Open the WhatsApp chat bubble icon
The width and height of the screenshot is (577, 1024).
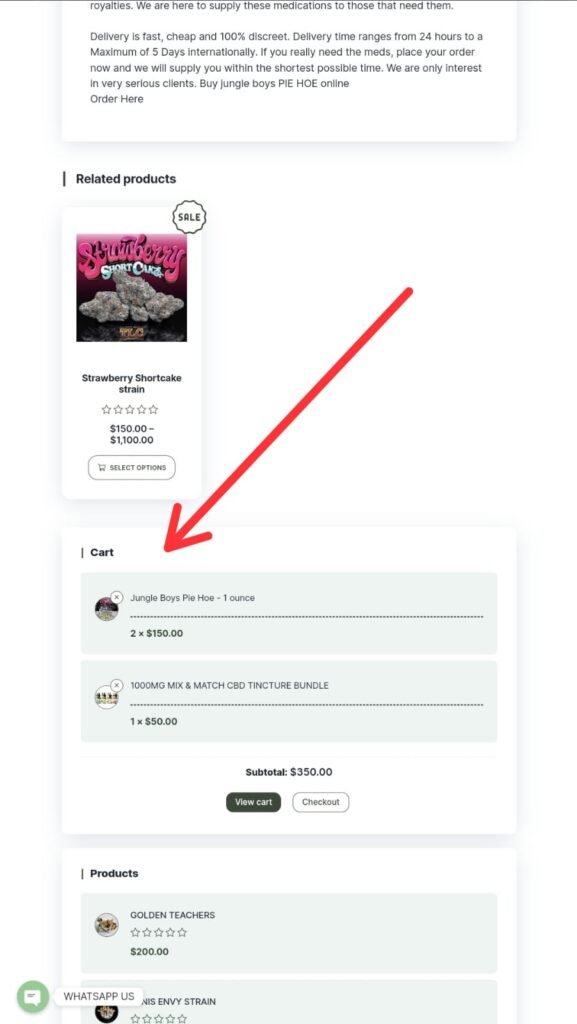click(33, 997)
